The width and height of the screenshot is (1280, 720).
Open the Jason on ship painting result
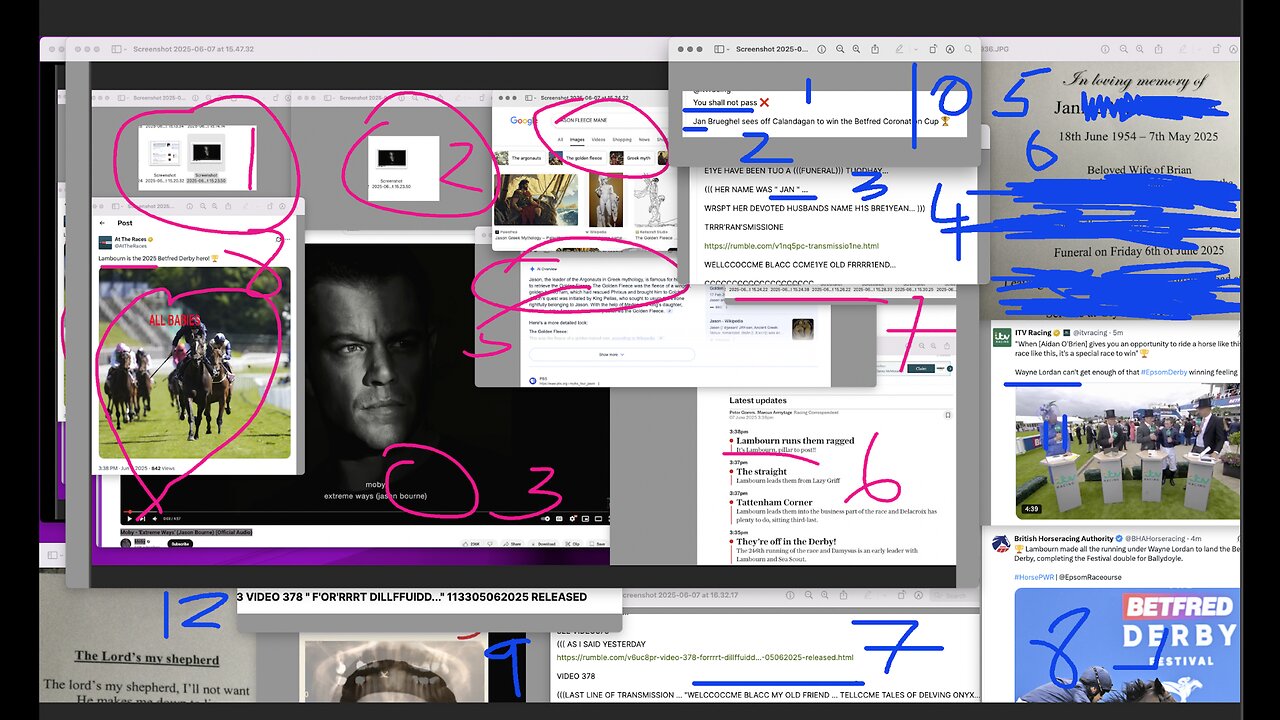tap(536, 200)
